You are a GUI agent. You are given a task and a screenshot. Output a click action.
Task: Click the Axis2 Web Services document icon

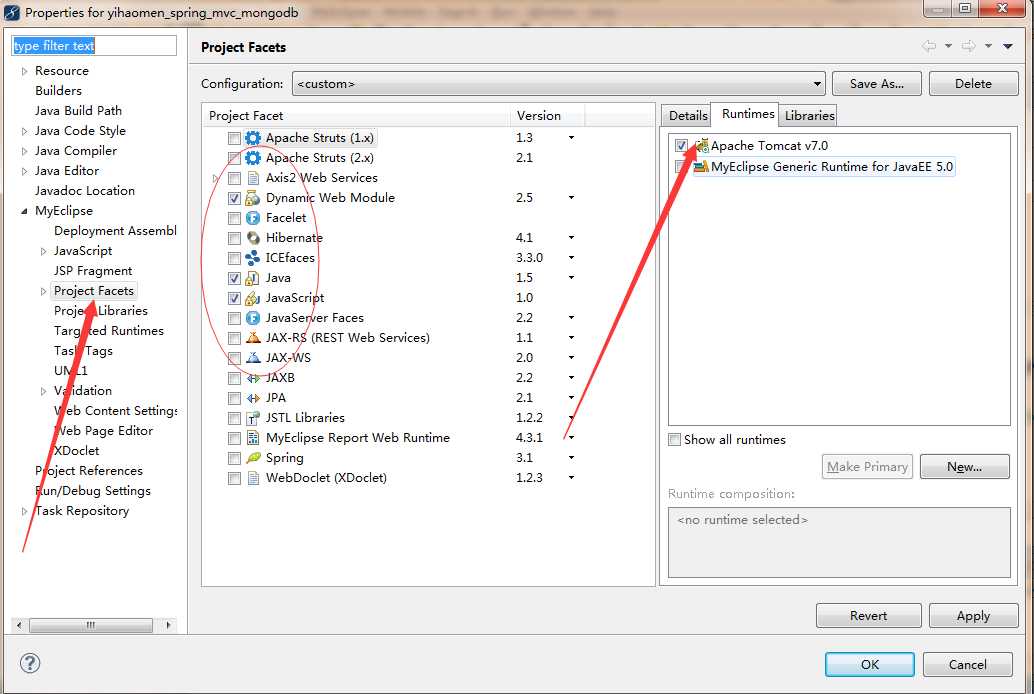253,178
